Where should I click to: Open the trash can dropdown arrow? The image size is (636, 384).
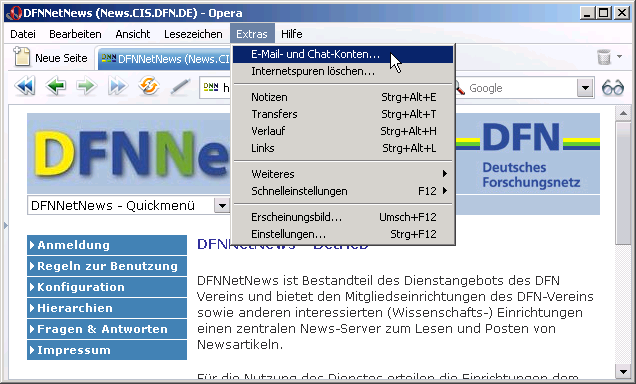coord(619,56)
